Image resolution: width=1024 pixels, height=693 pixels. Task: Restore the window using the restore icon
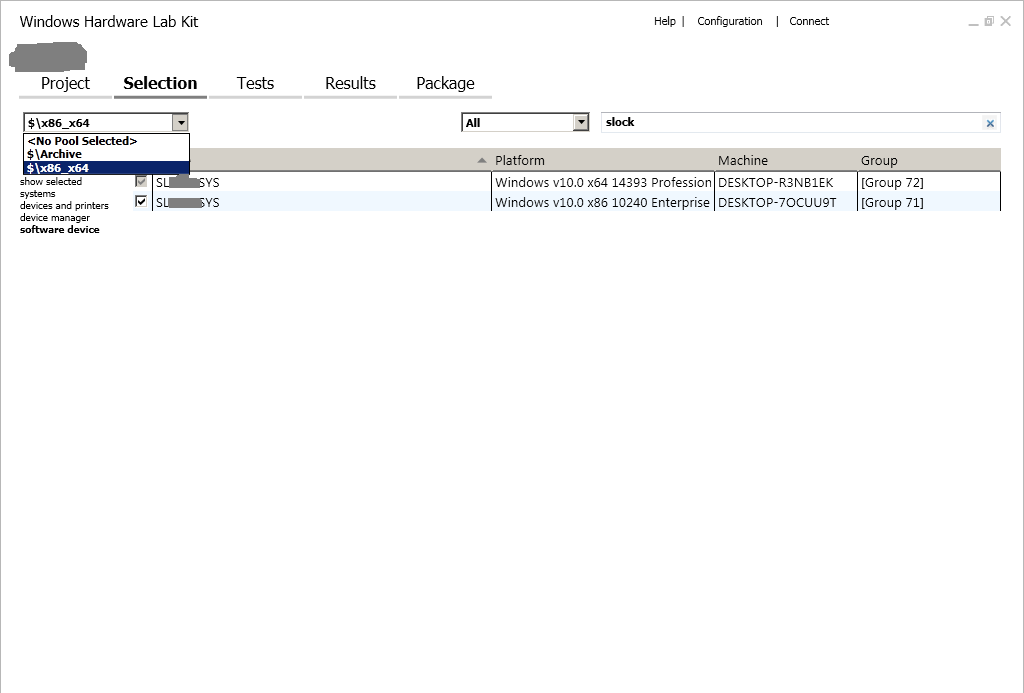[989, 21]
